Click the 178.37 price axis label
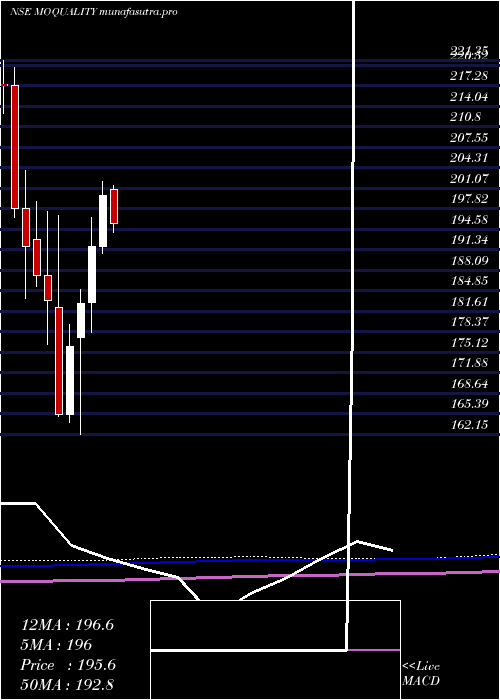 click(x=469, y=322)
